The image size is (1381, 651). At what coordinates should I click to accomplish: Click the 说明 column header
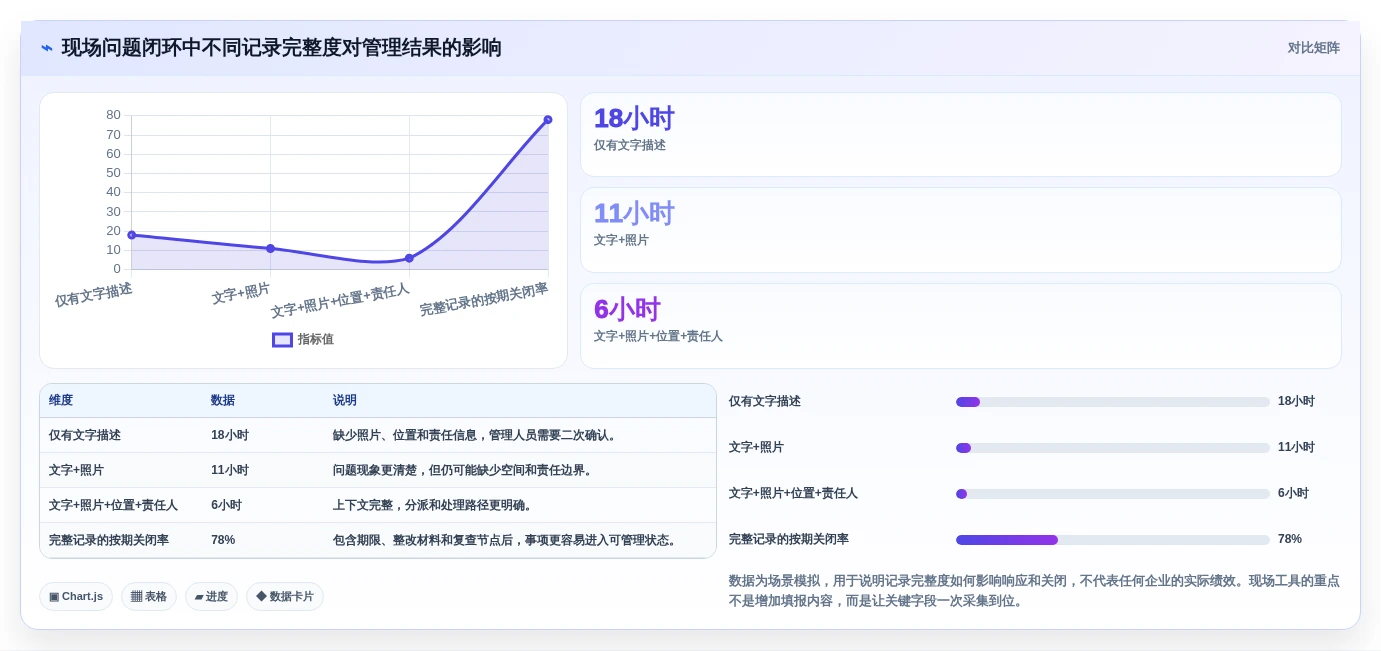[345, 401]
